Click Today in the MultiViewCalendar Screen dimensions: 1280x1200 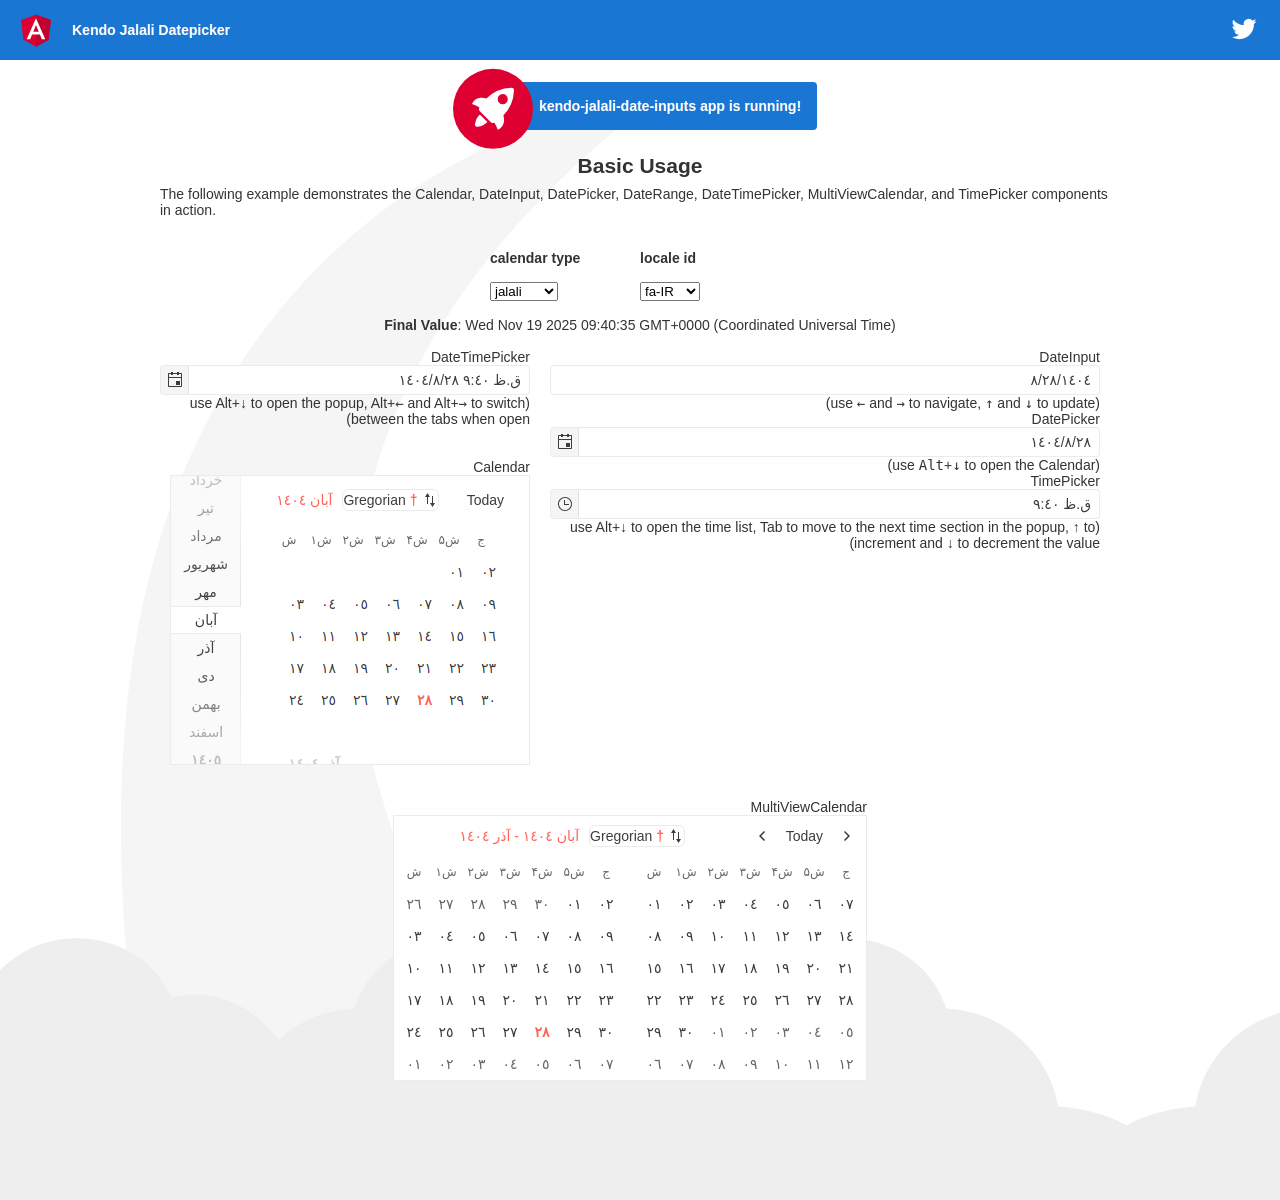click(x=804, y=836)
